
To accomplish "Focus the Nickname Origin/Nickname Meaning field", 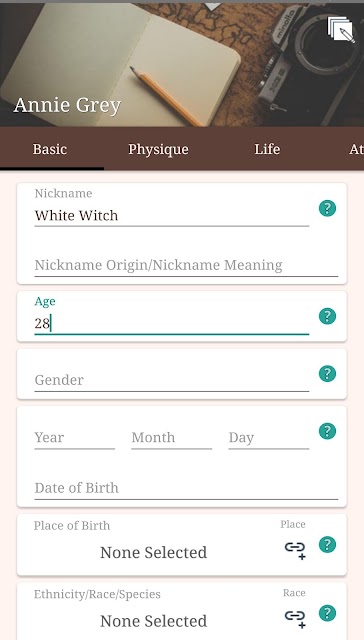I will 186,265.
